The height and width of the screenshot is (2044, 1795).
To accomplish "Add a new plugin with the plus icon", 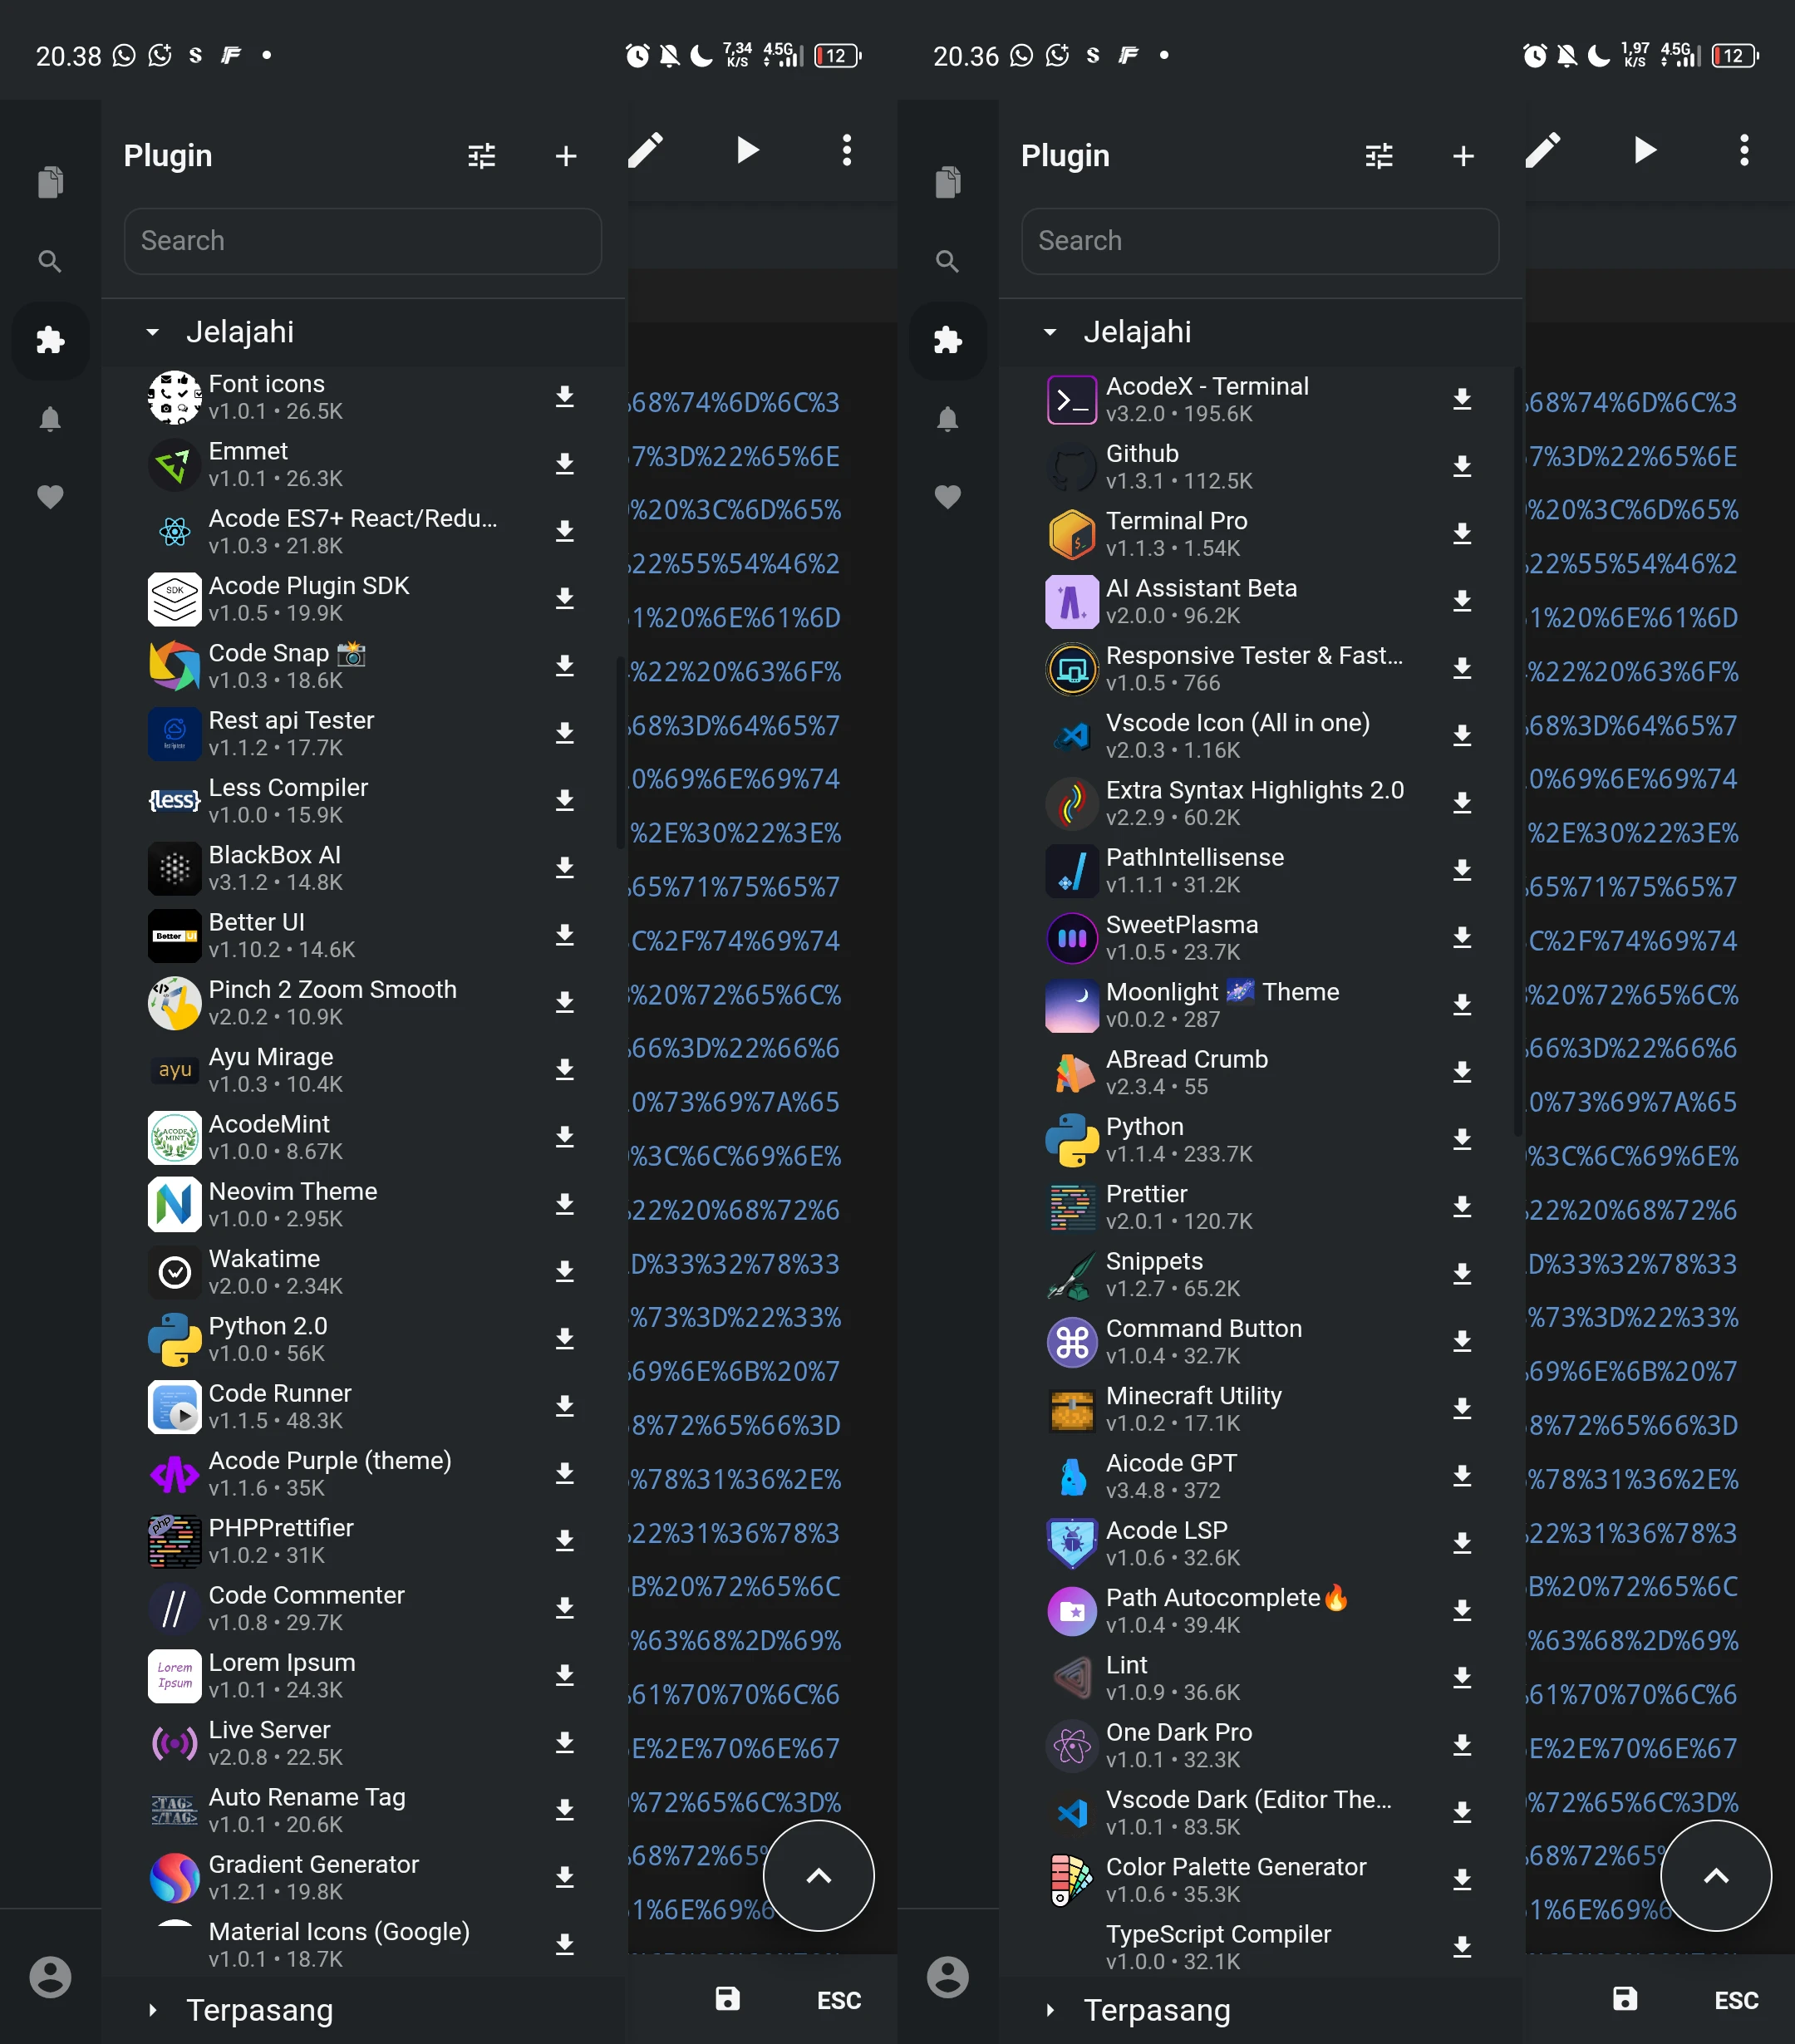I will (x=565, y=156).
